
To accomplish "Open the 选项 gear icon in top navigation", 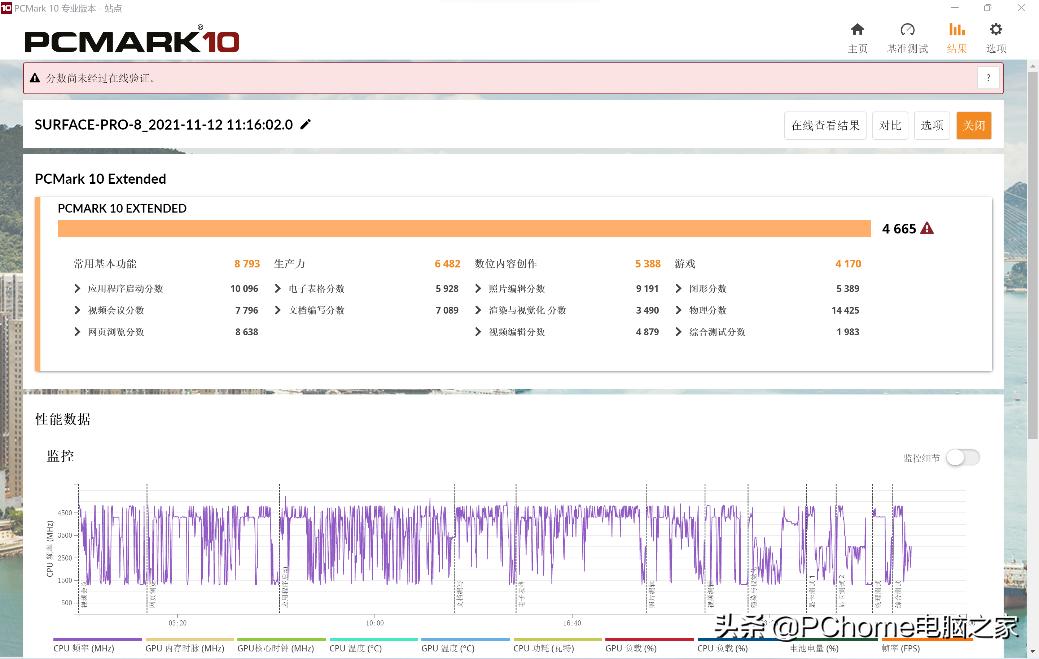I will [x=996, y=30].
